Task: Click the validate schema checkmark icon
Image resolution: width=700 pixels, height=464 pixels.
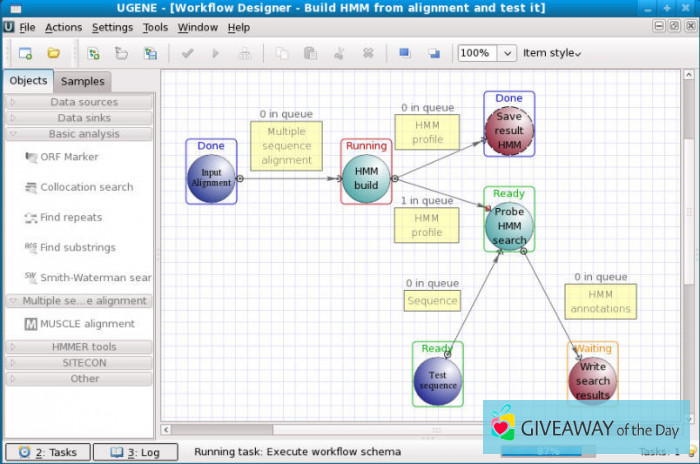Action: coord(187,53)
